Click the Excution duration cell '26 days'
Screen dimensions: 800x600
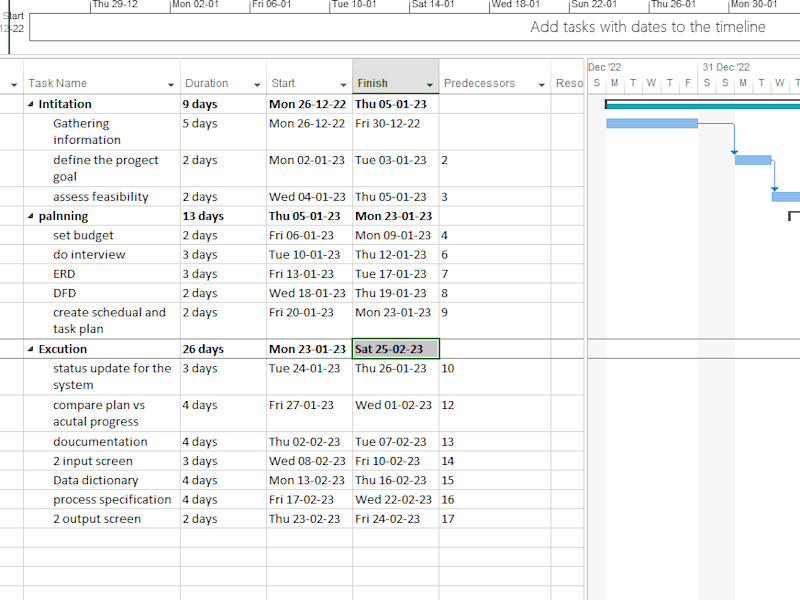pyautogui.click(x=223, y=349)
